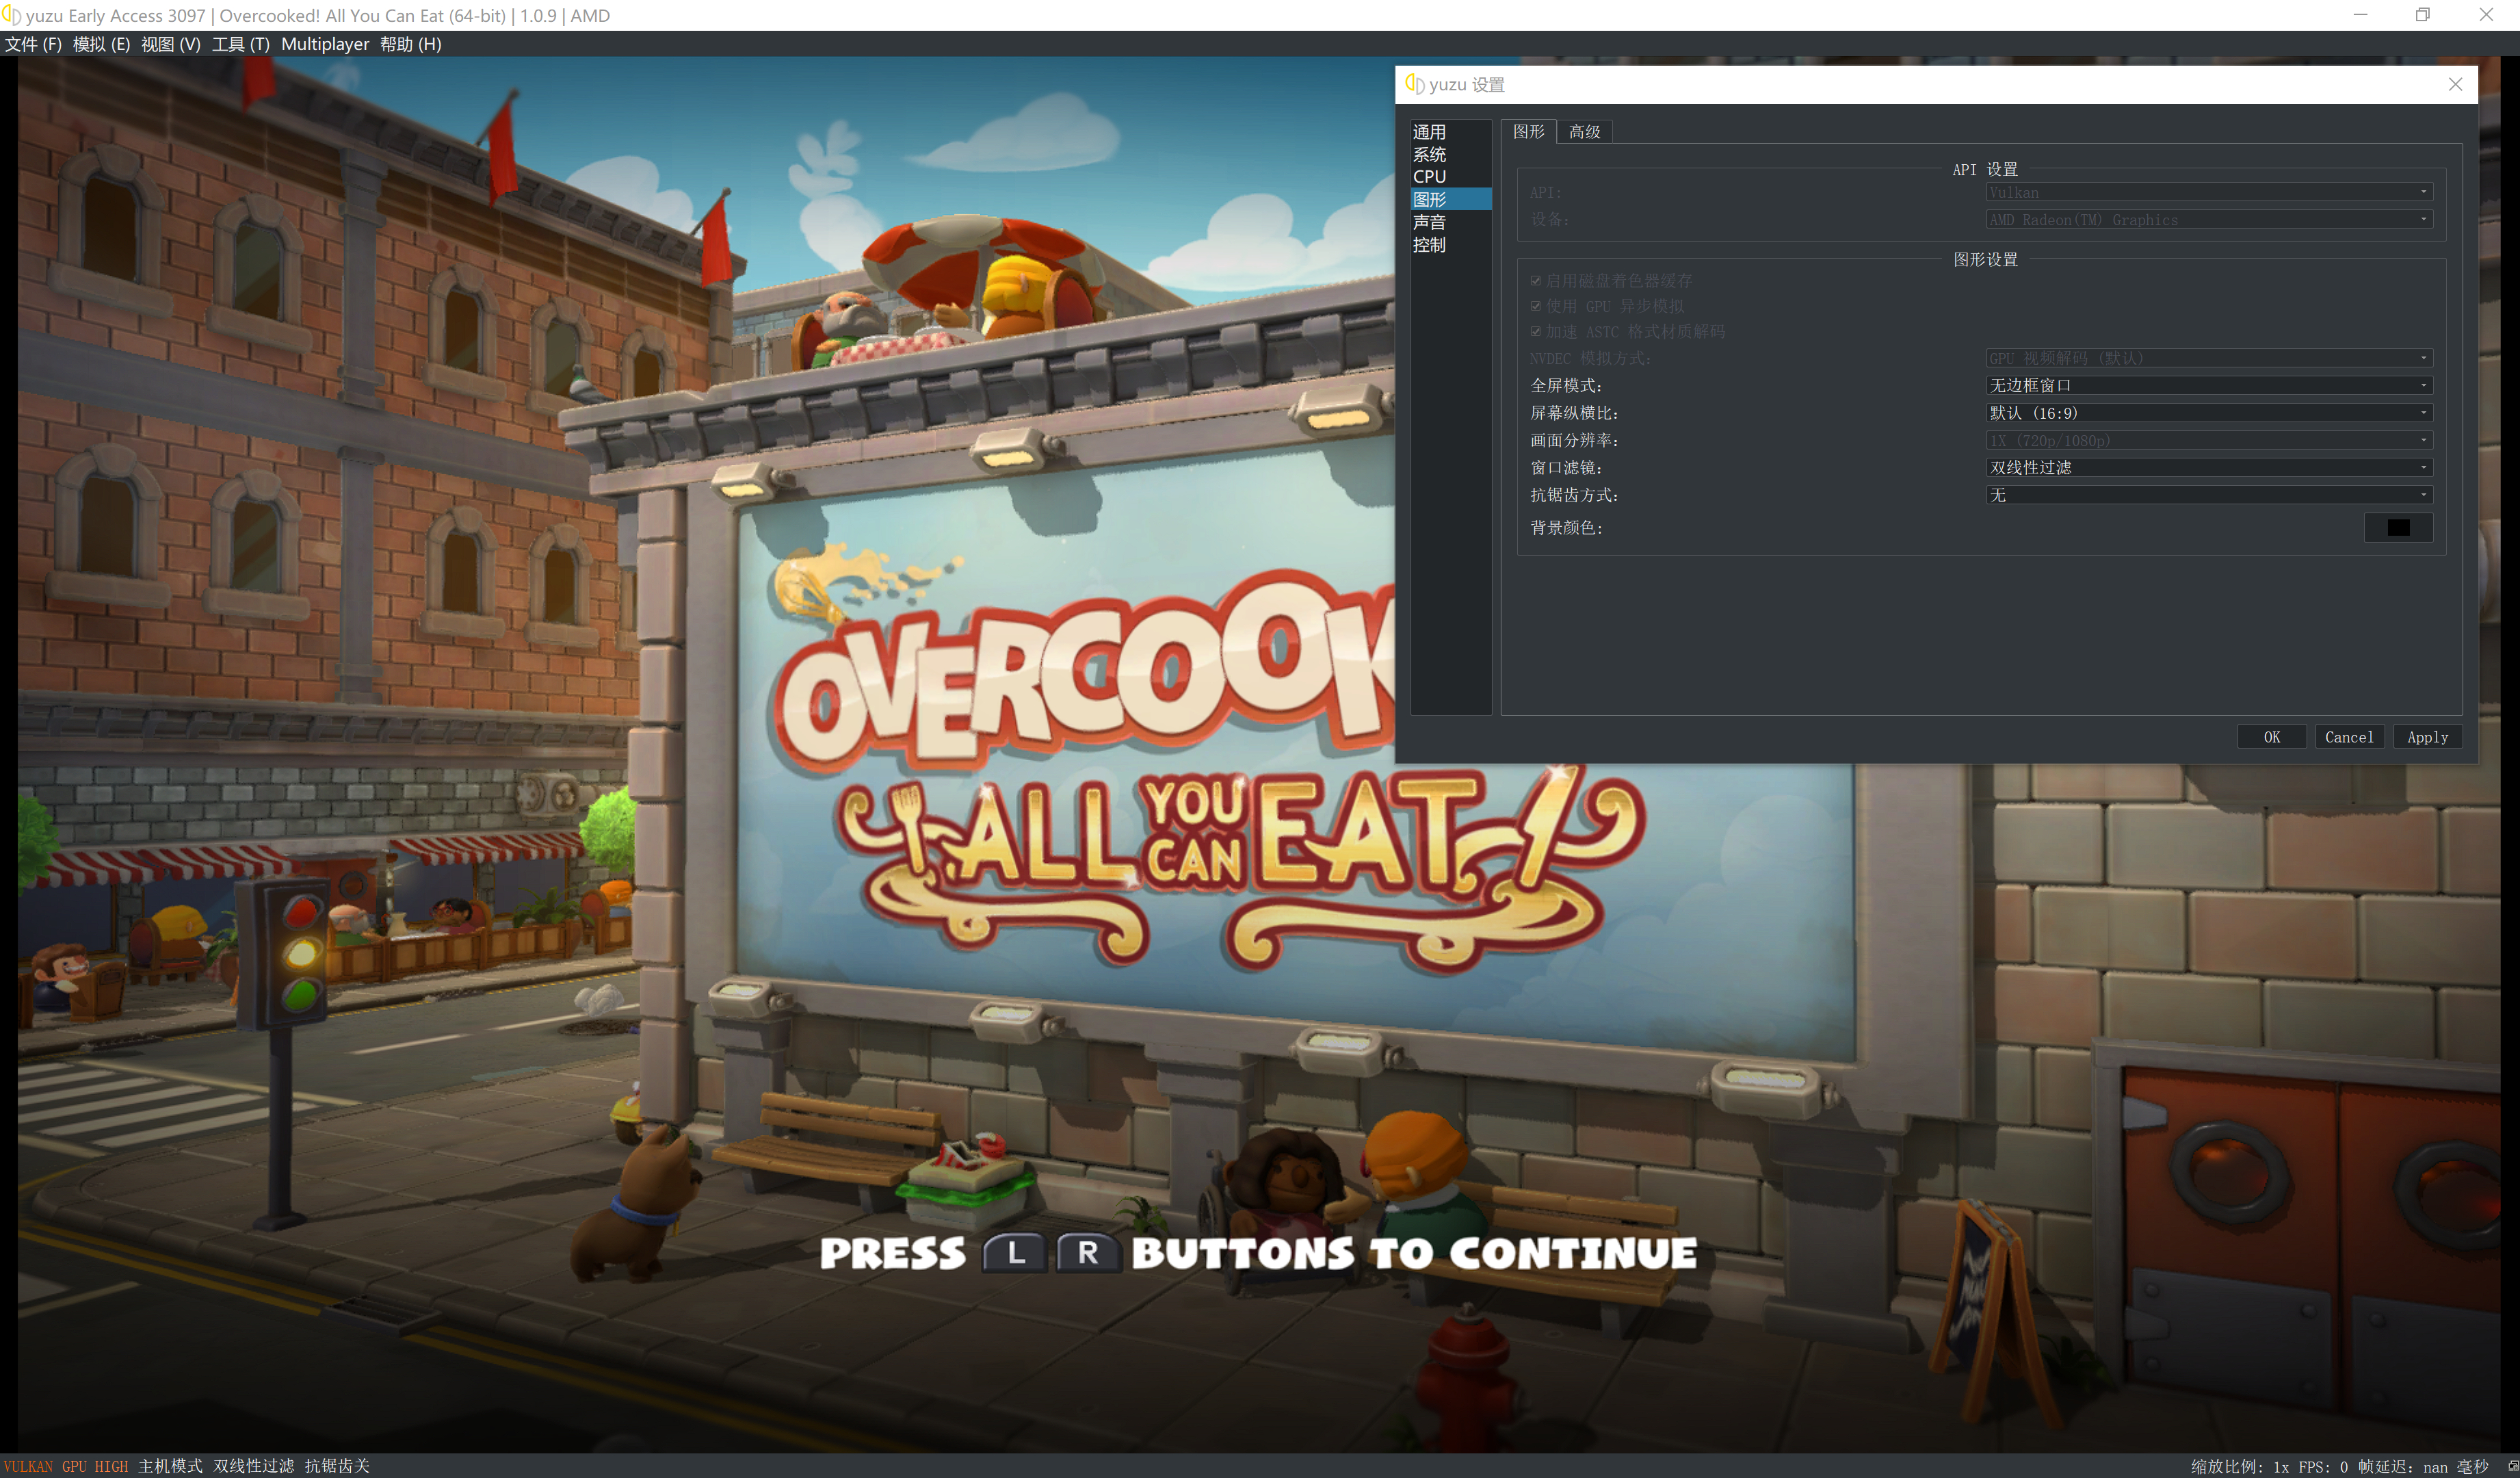The image size is (2520, 1478).
Task: Open the 窗口滤镜 dropdown
Action: [x=2208, y=467]
